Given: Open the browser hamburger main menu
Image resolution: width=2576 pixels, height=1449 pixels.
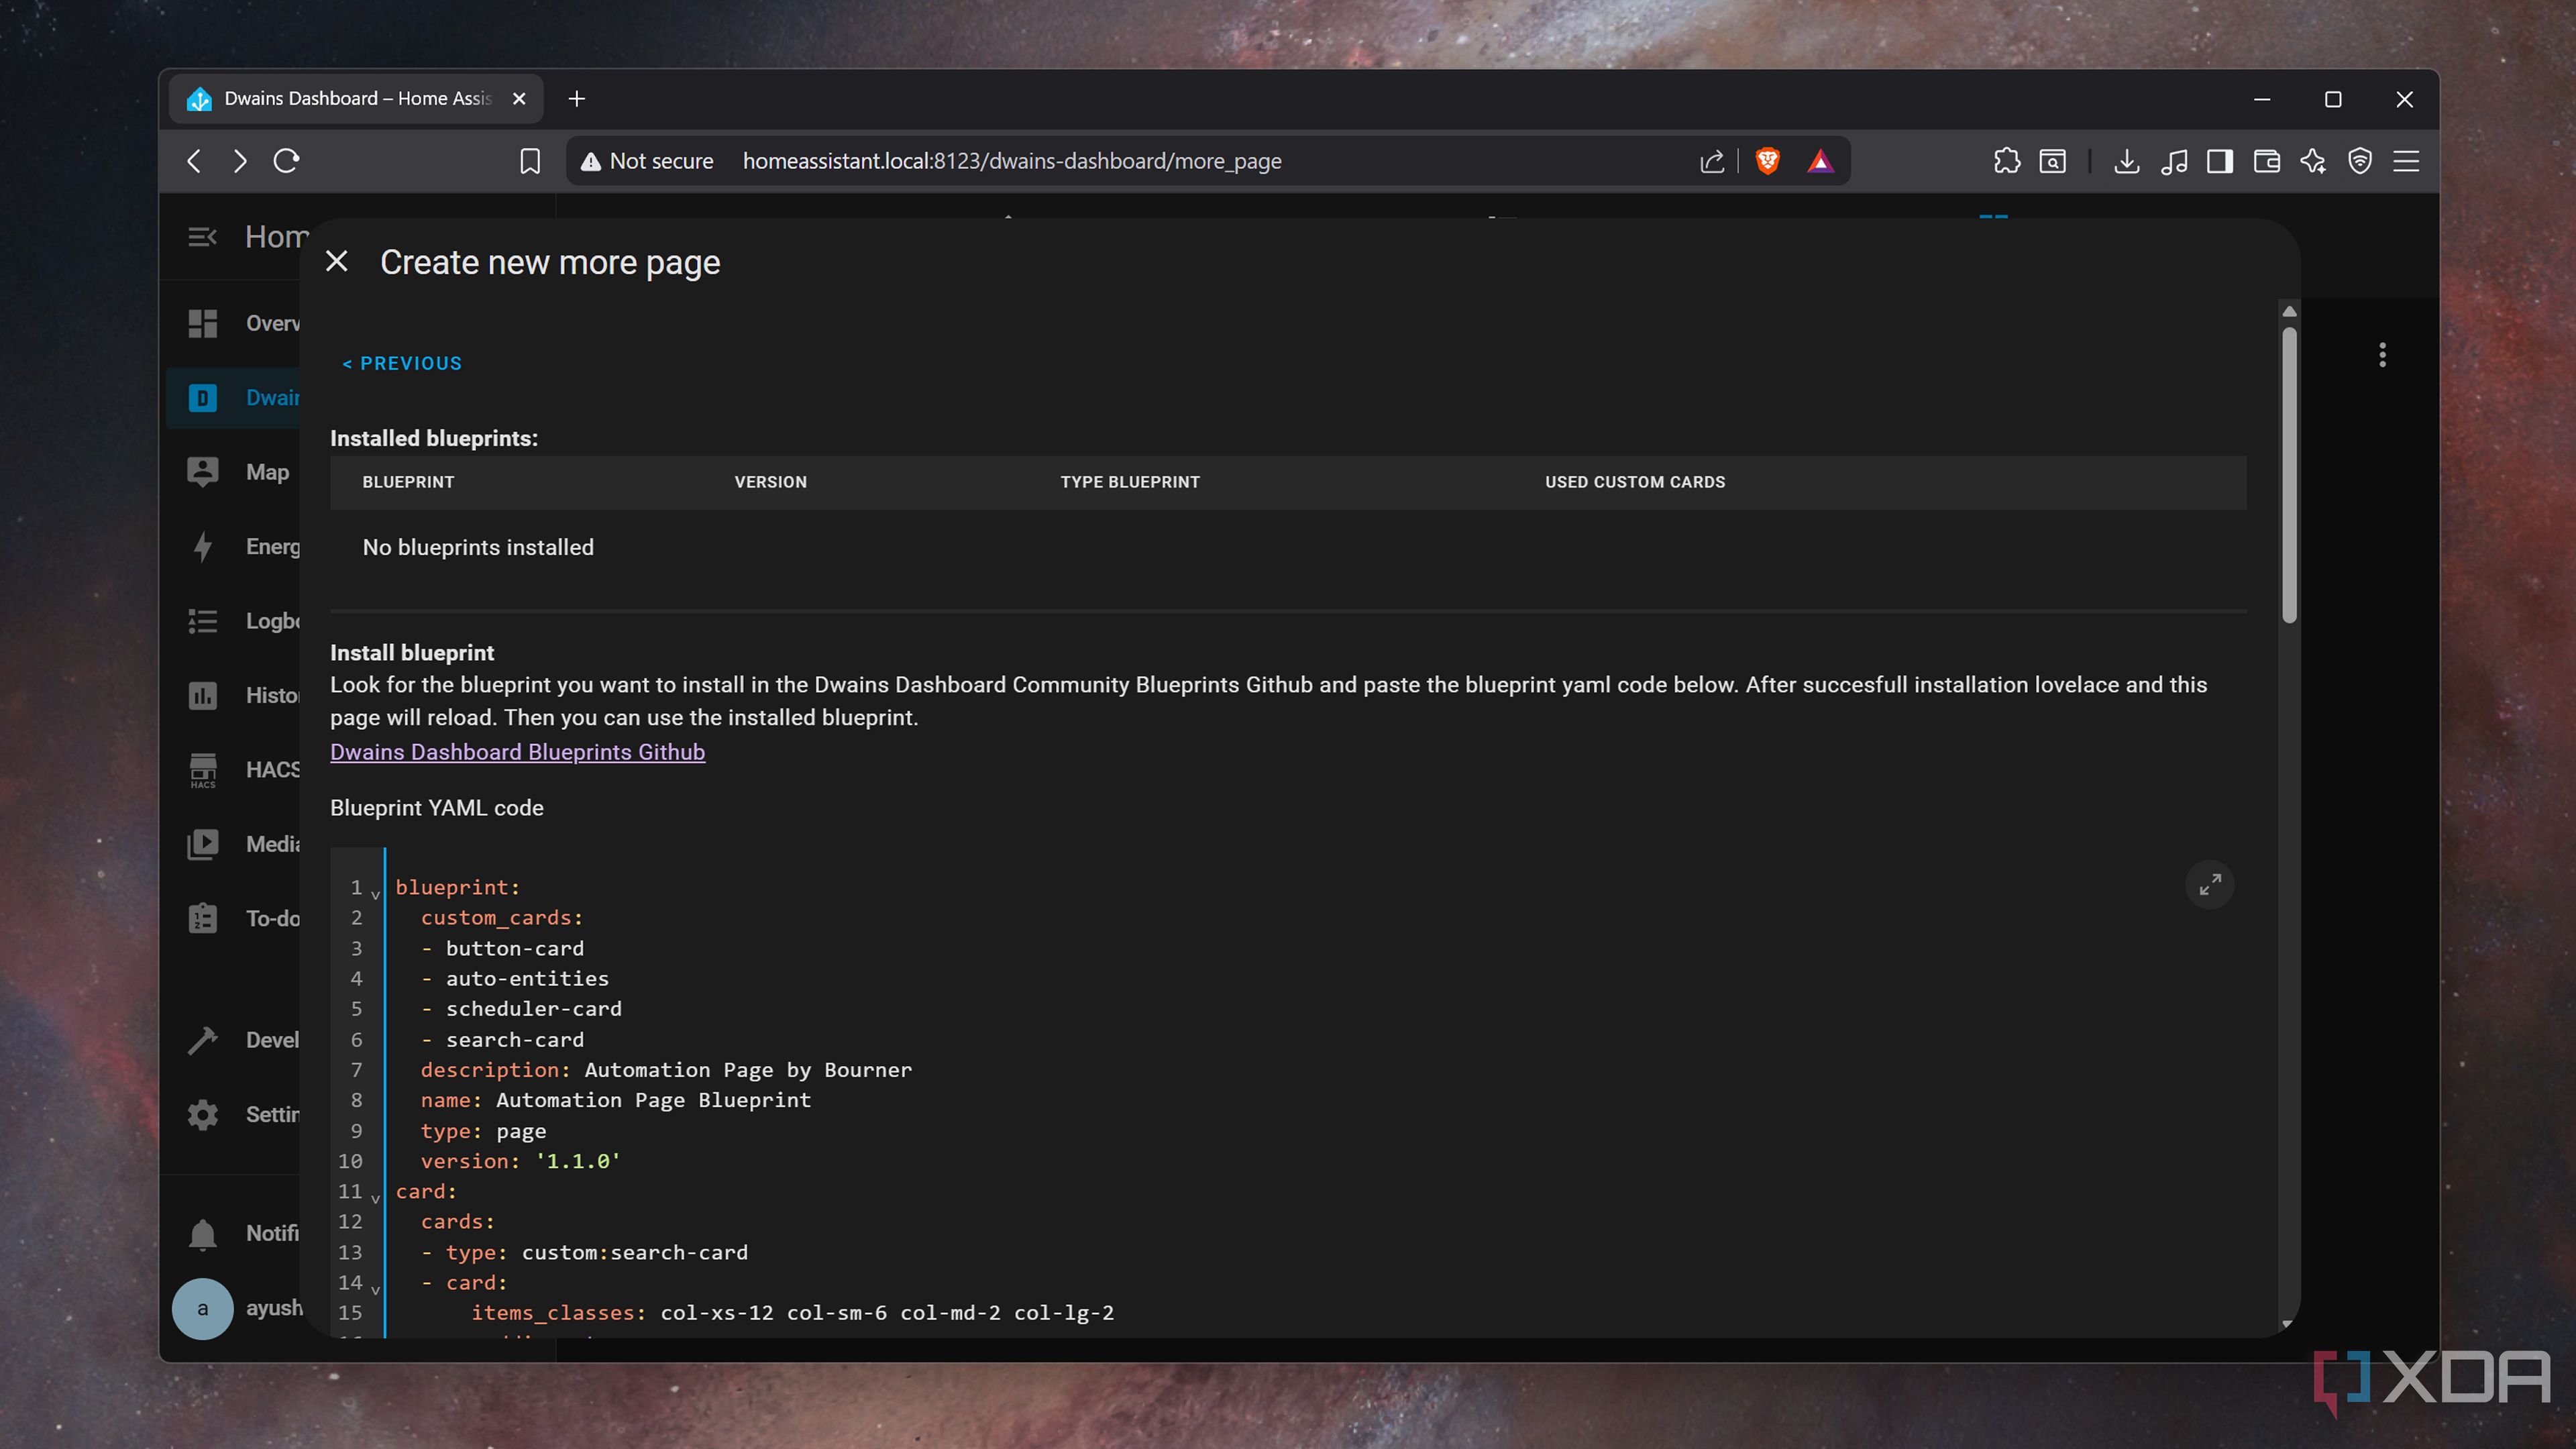Looking at the screenshot, I should tap(2406, 161).
